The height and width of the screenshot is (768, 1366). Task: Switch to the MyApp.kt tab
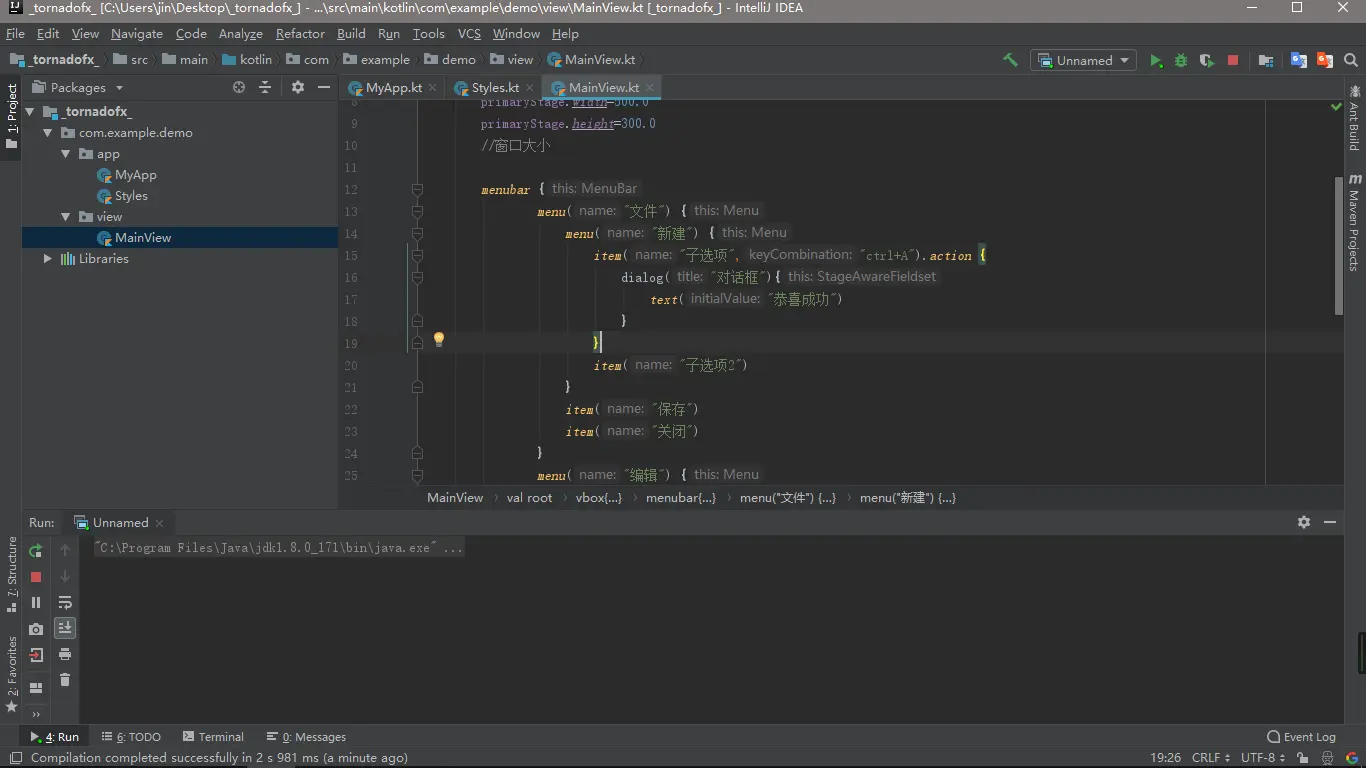pyautogui.click(x=393, y=87)
